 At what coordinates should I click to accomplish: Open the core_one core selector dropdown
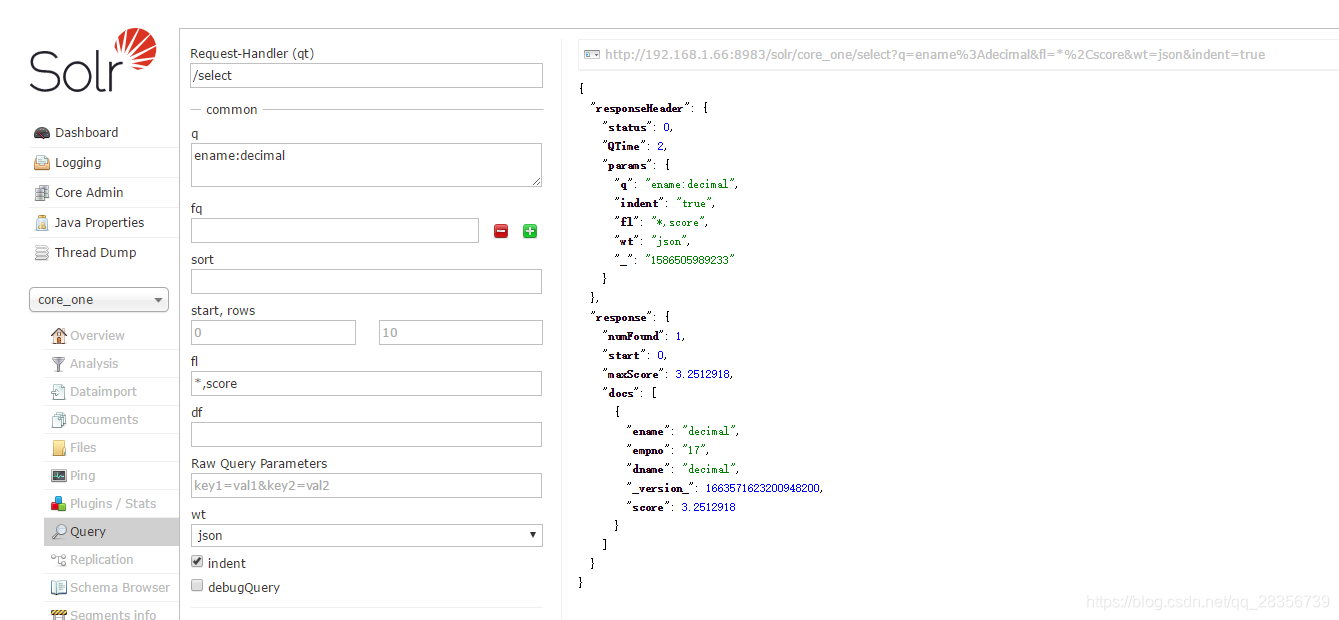99,300
